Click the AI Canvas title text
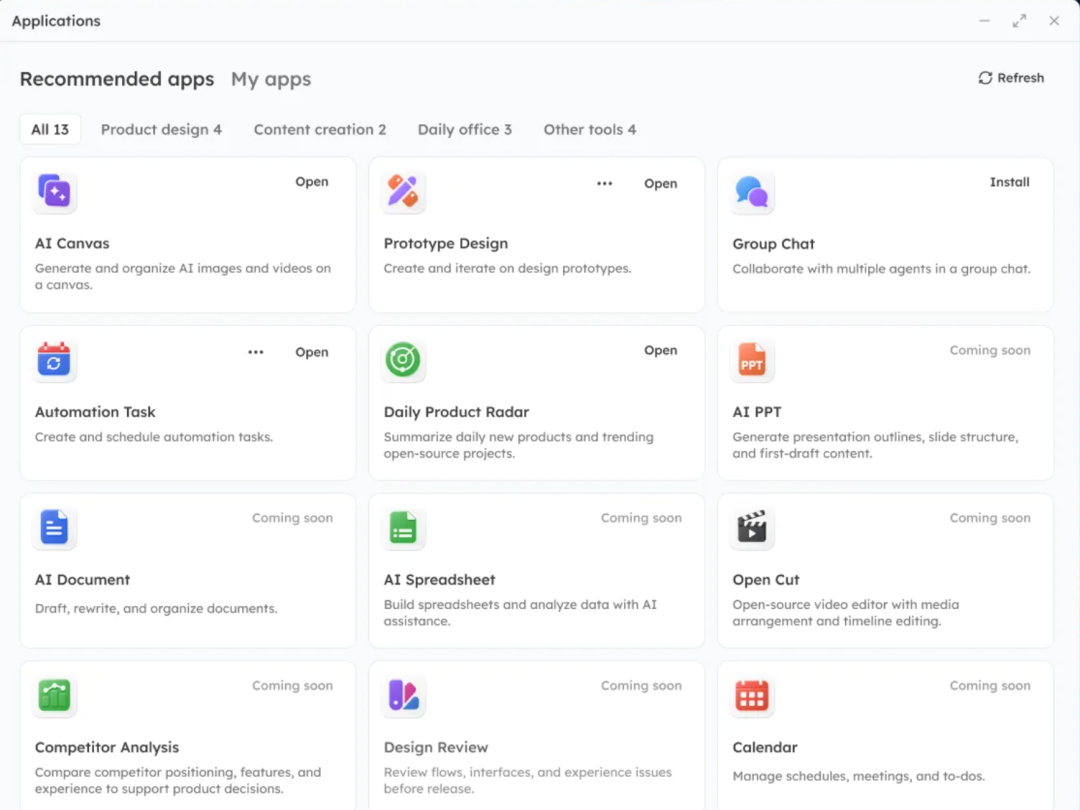This screenshot has width=1080, height=810. click(x=72, y=243)
